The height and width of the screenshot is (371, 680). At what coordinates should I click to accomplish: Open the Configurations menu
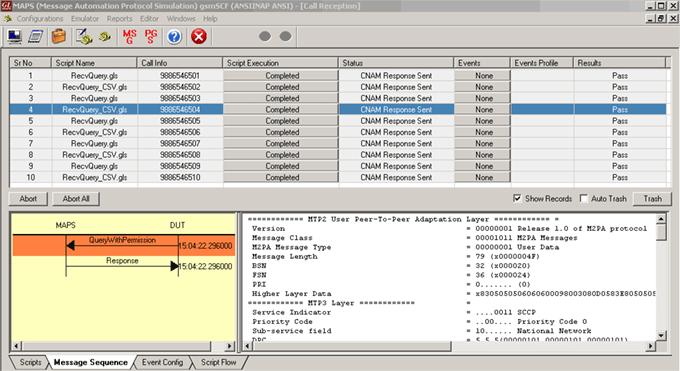coord(40,19)
